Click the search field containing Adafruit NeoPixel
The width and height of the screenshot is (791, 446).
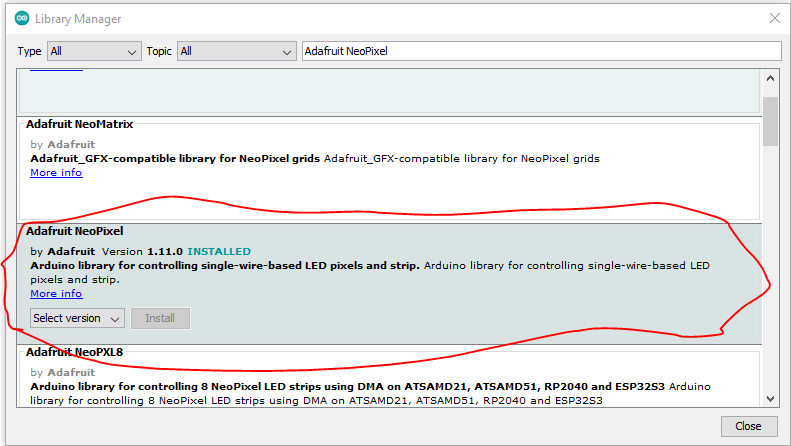coord(540,51)
